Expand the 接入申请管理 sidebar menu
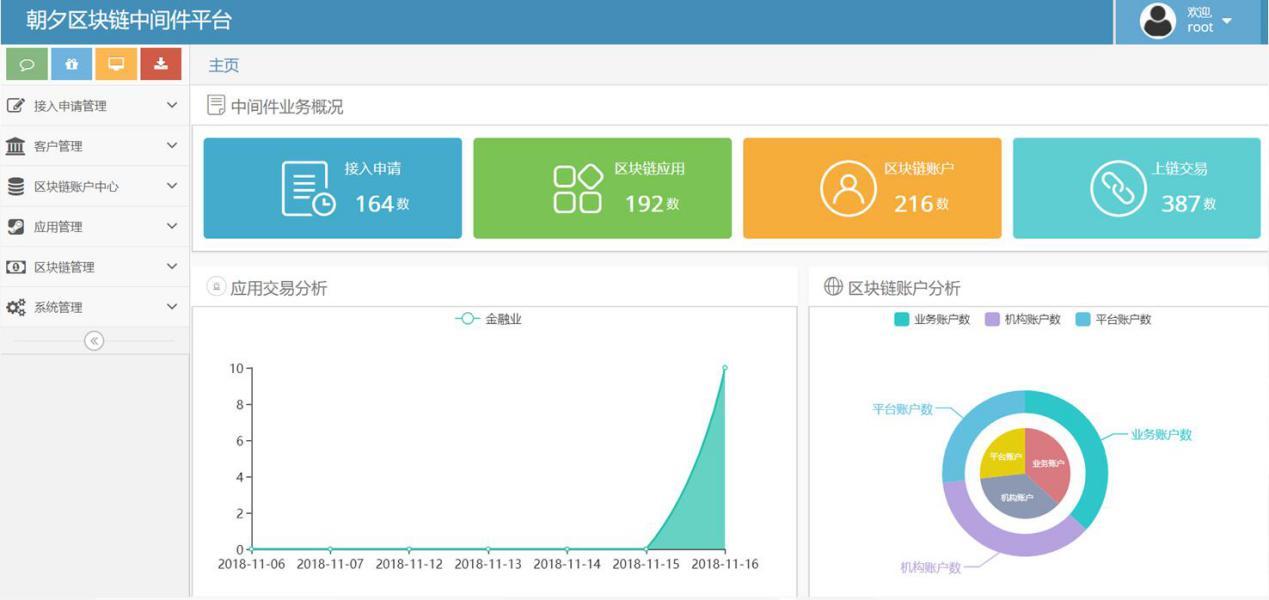1269x600 pixels. point(94,105)
